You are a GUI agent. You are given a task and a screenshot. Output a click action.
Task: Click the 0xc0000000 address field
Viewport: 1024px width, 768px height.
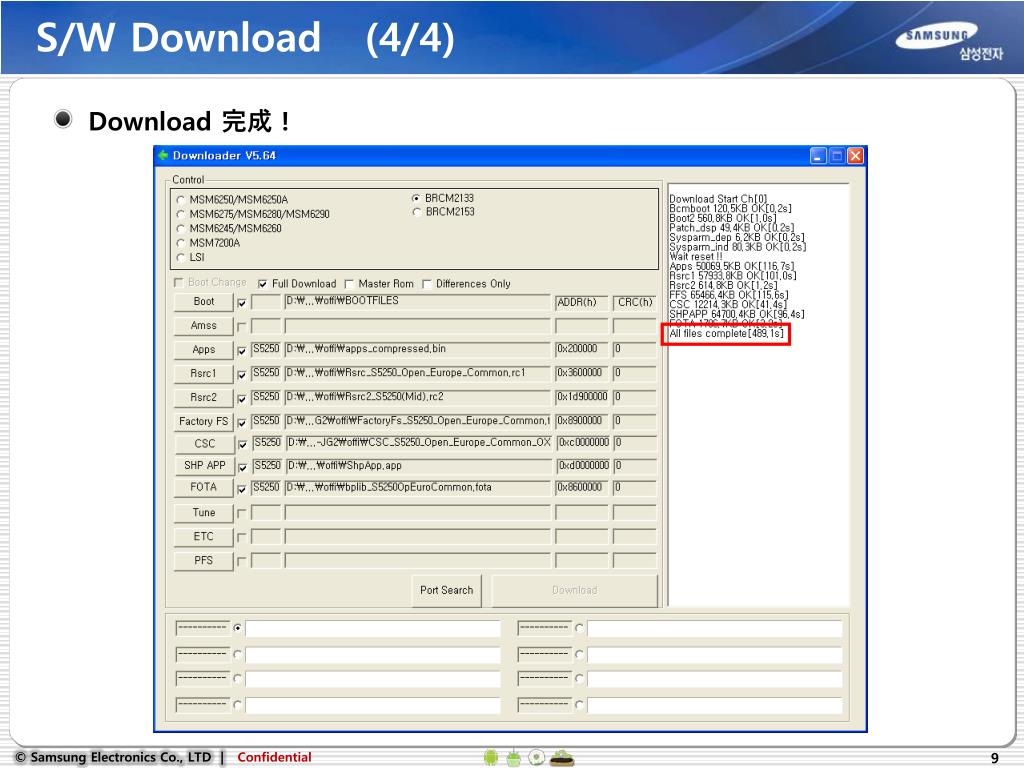pos(583,443)
